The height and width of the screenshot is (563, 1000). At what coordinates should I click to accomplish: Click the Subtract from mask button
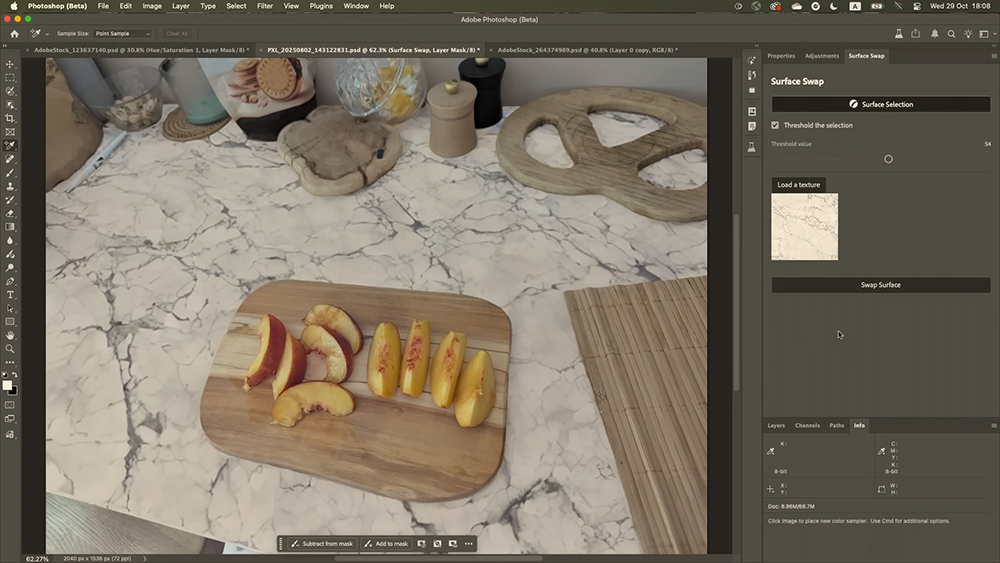(320, 543)
